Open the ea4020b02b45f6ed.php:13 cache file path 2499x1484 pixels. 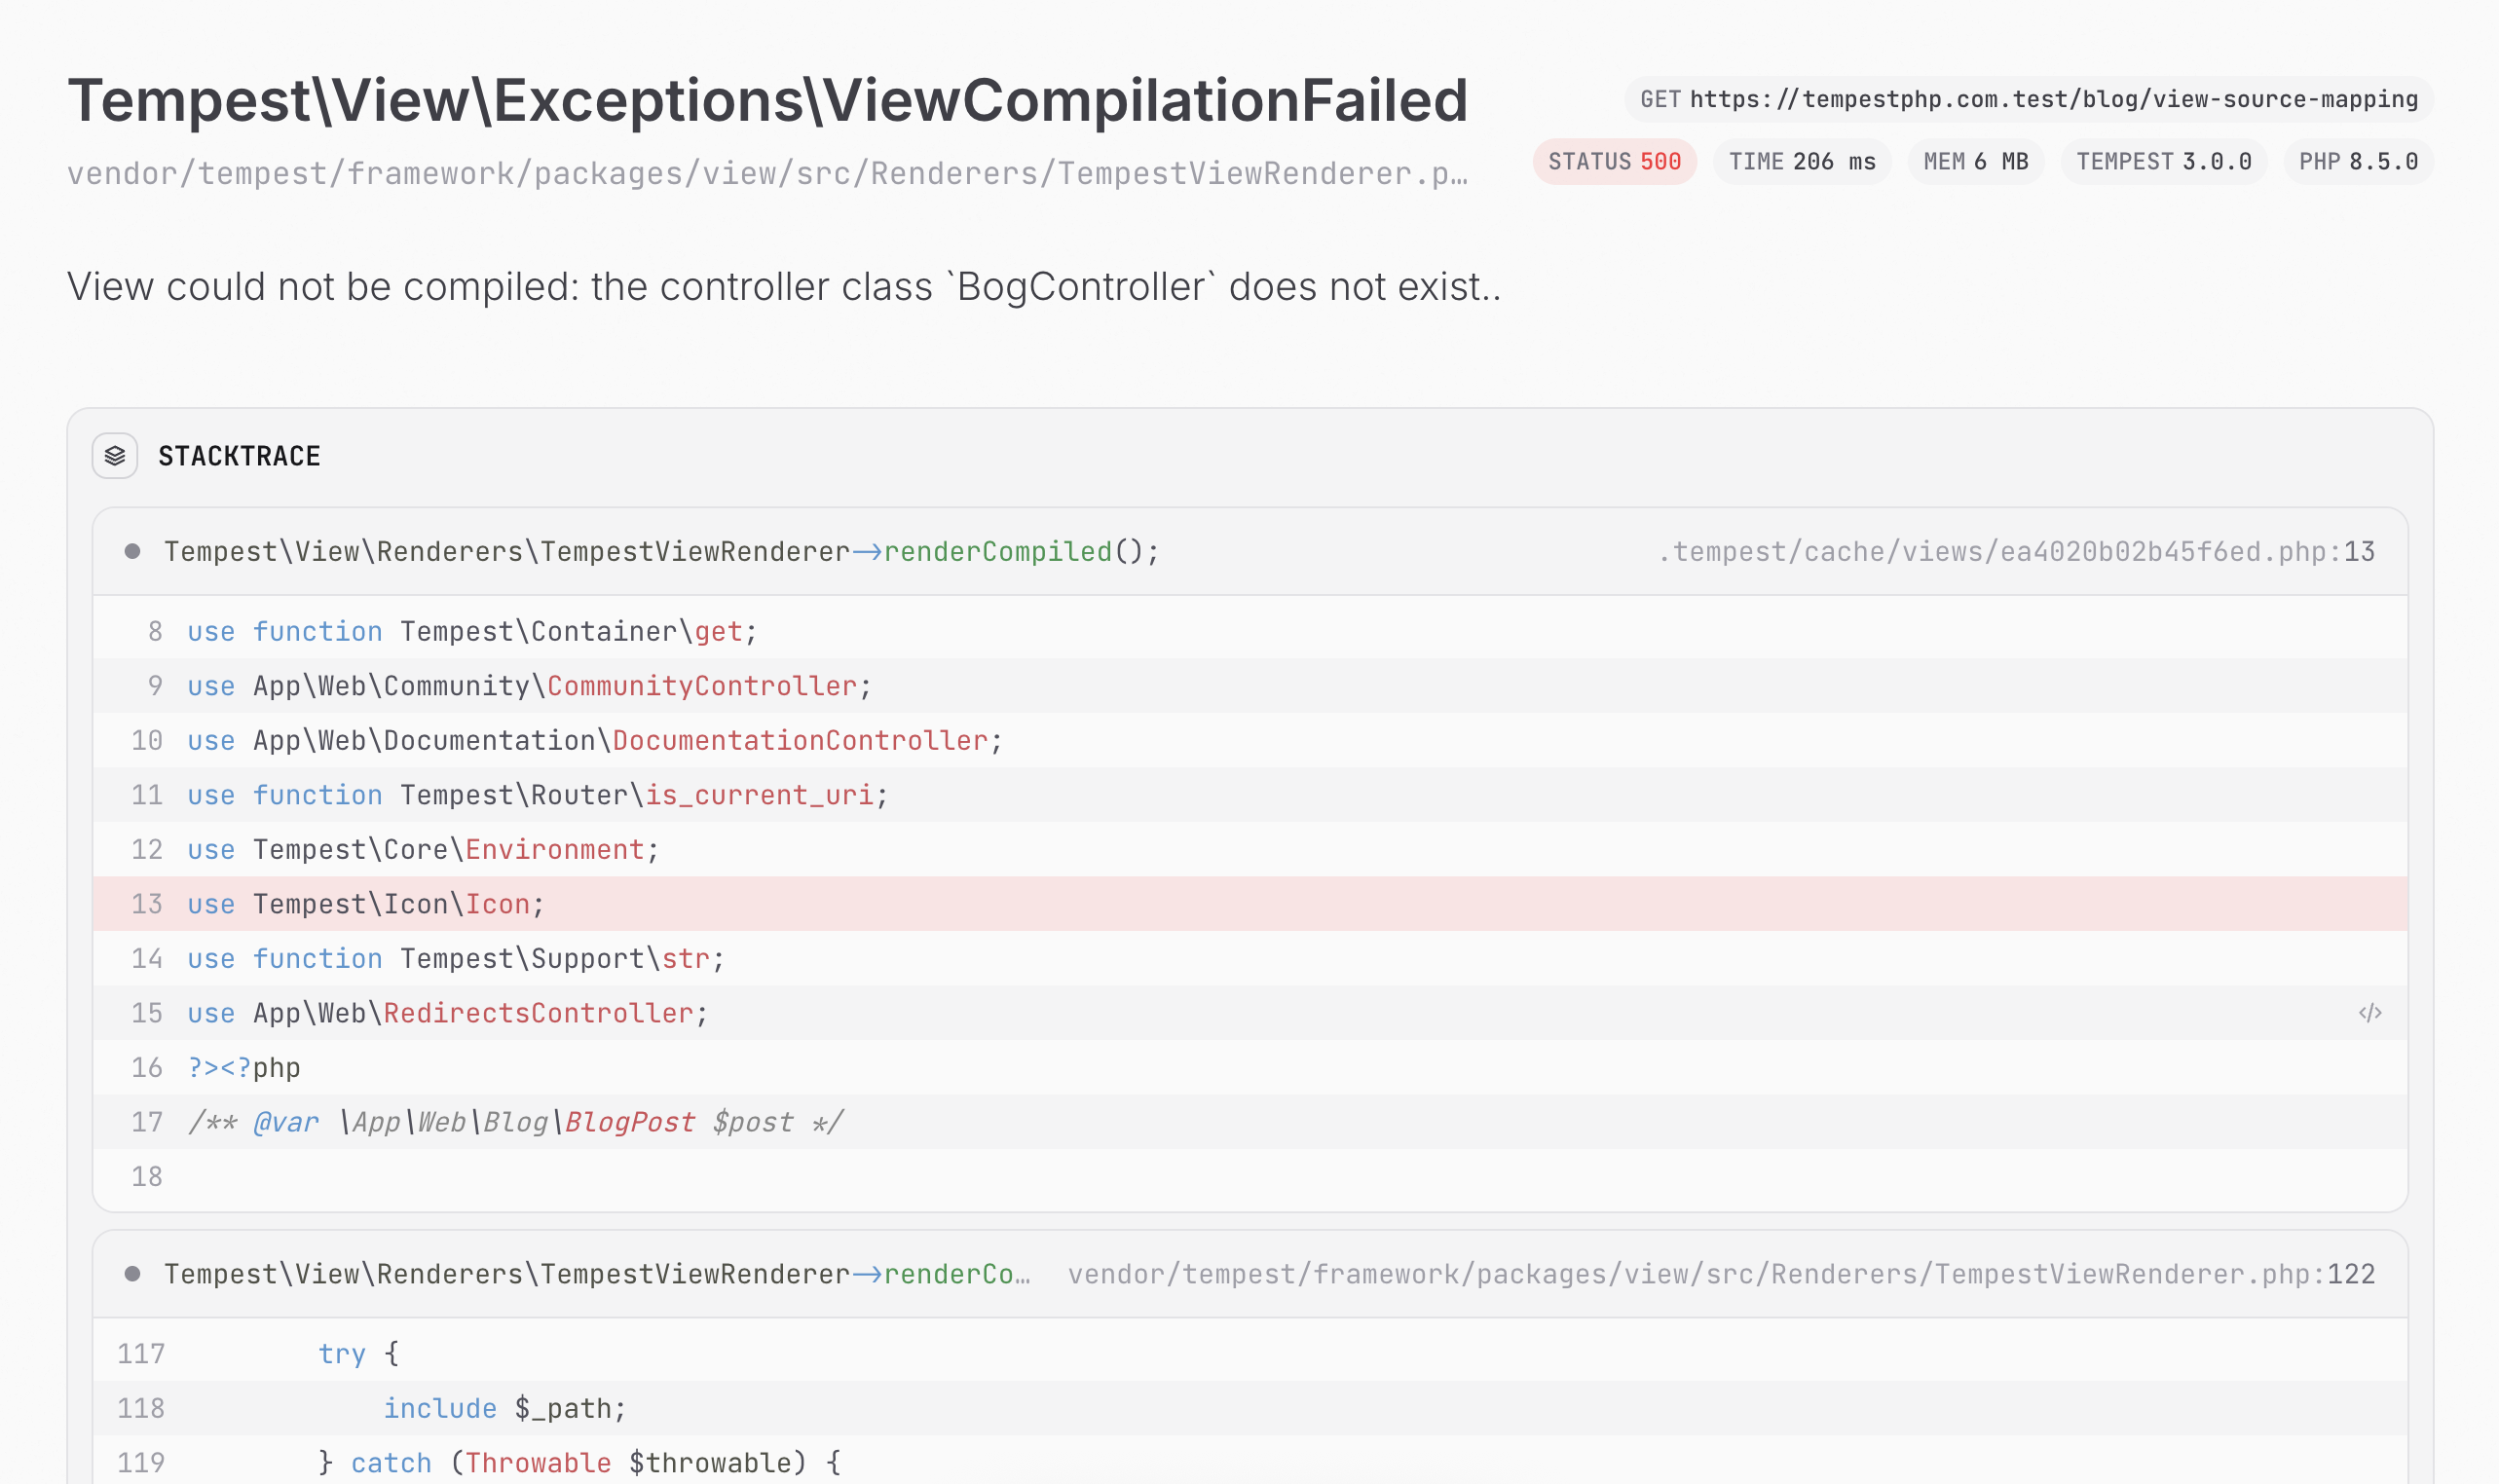click(x=2015, y=551)
